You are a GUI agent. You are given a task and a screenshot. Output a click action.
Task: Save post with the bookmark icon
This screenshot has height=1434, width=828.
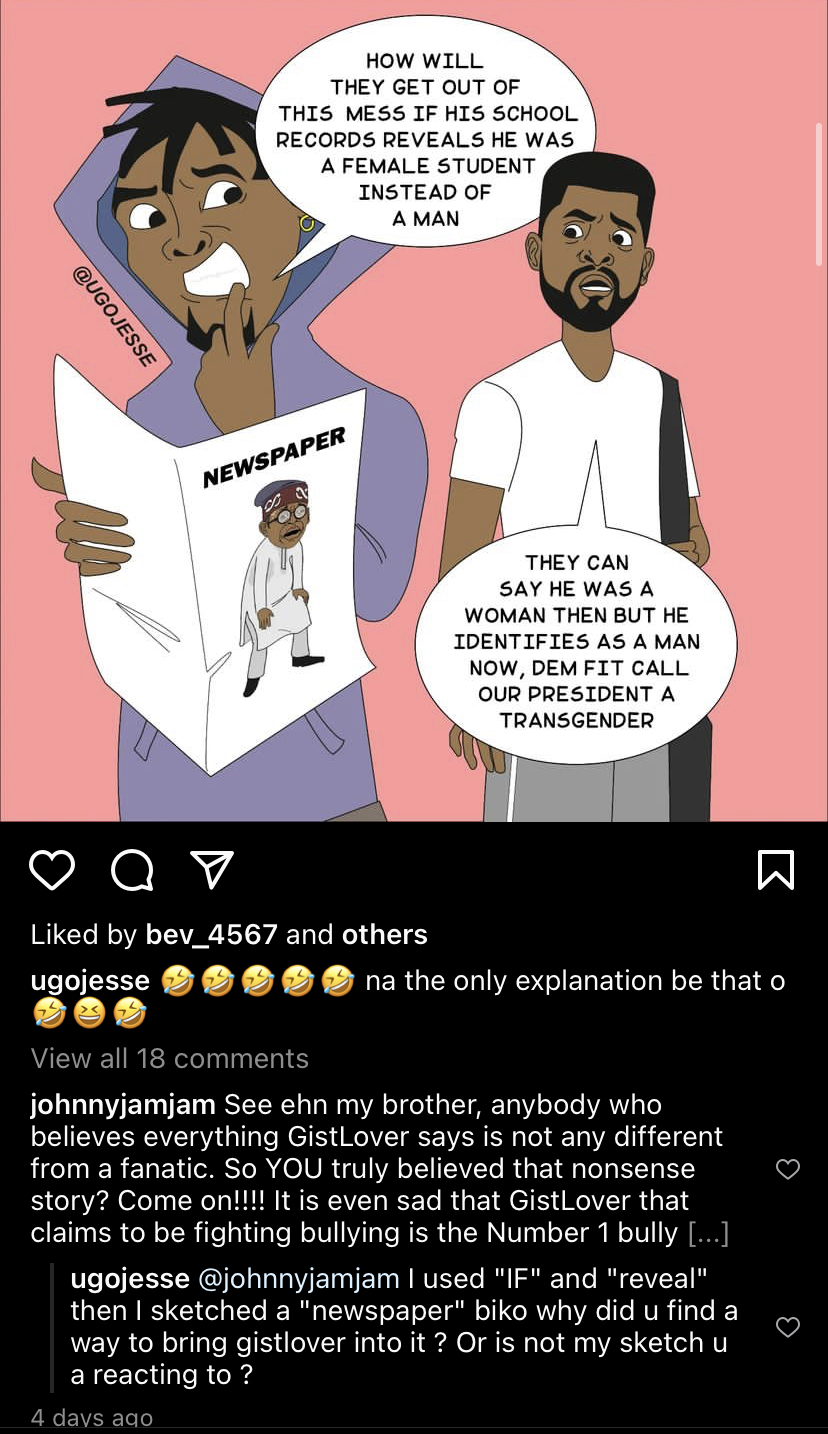(x=776, y=870)
